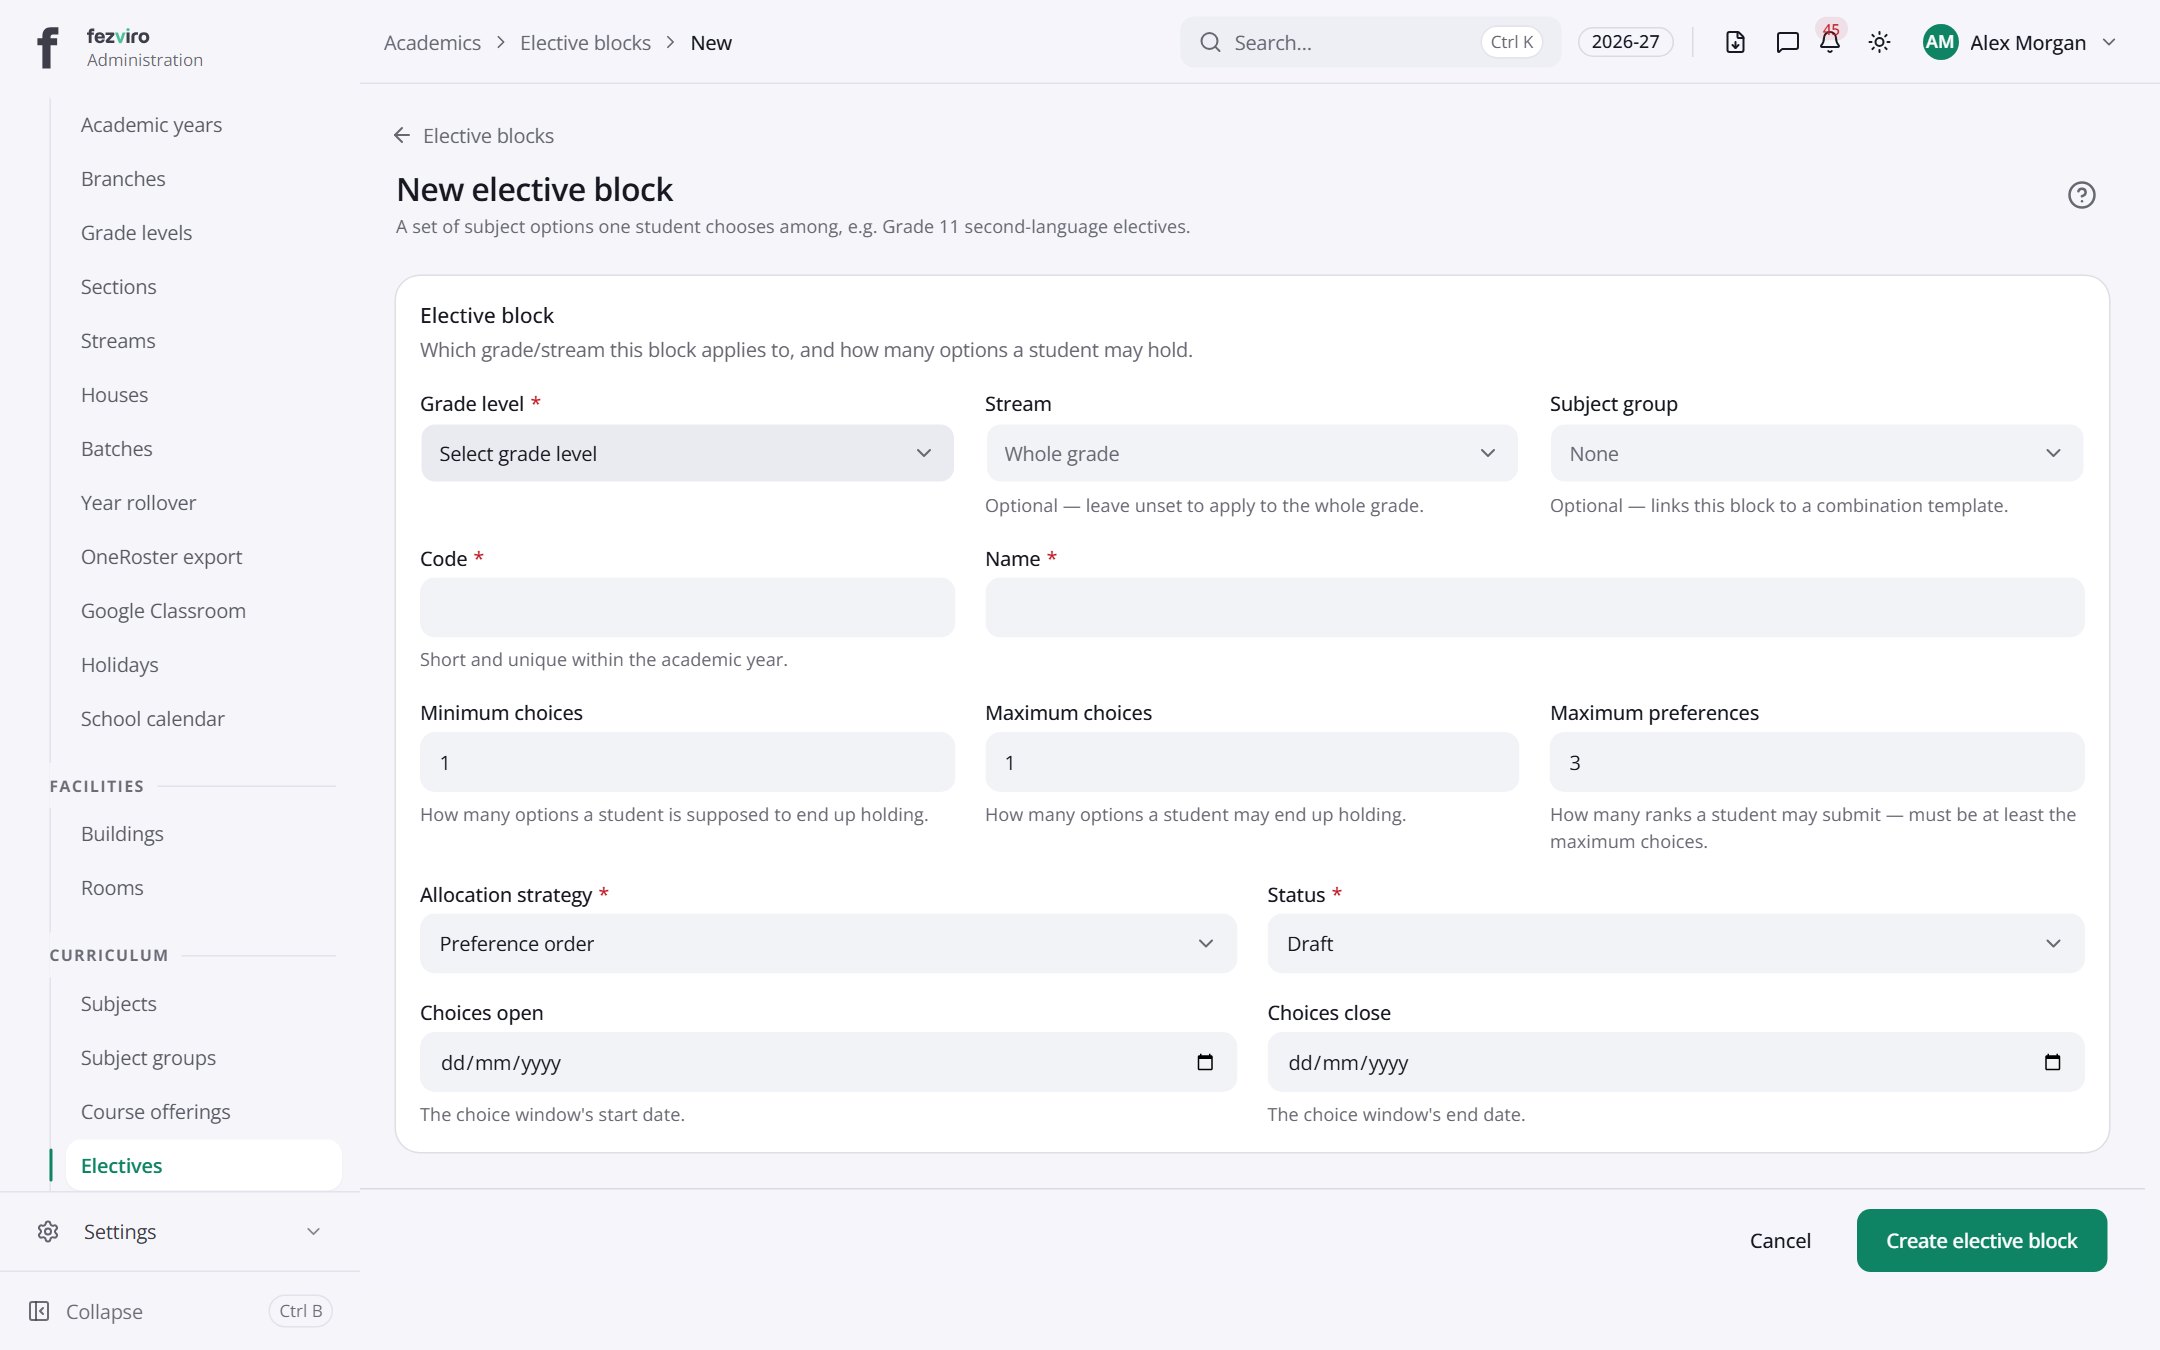Click Elective blocks breadcrumb link

[x=585, y=42]
